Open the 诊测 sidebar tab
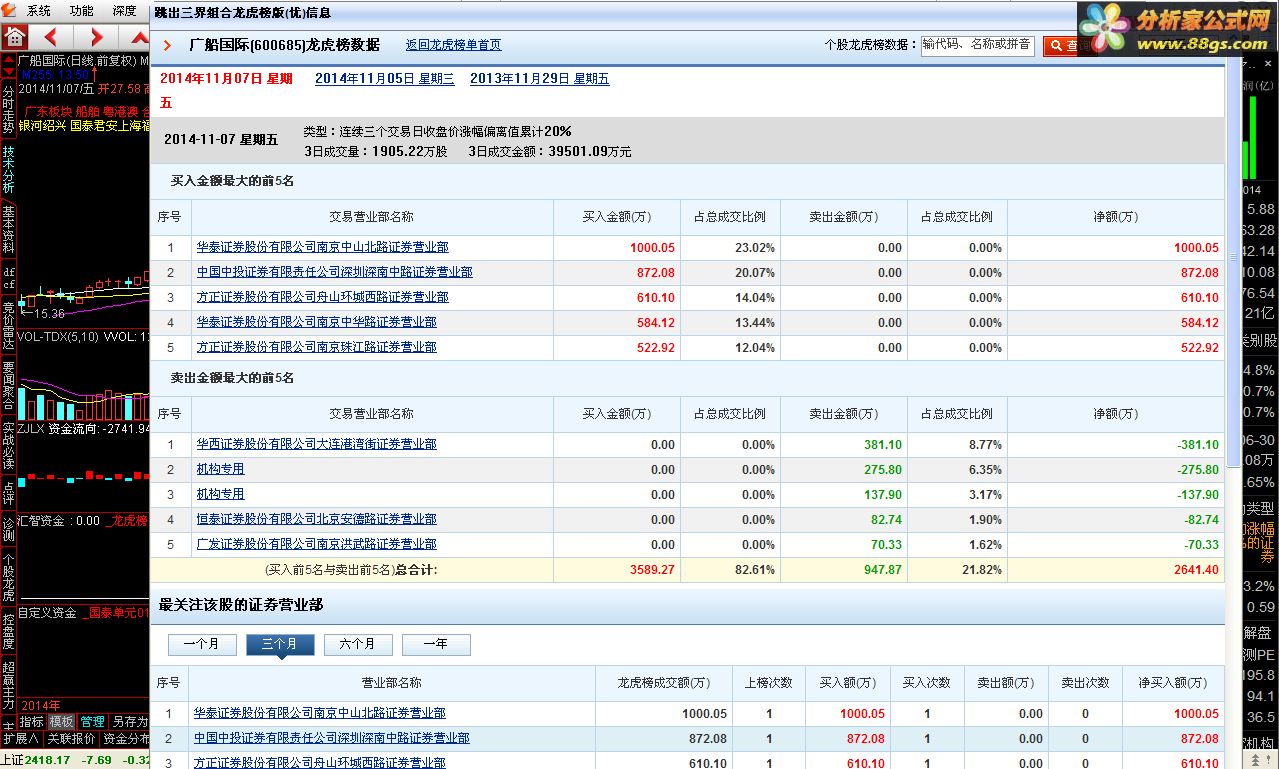This screenshot has height=769, width=1279. tap(8, 530)
